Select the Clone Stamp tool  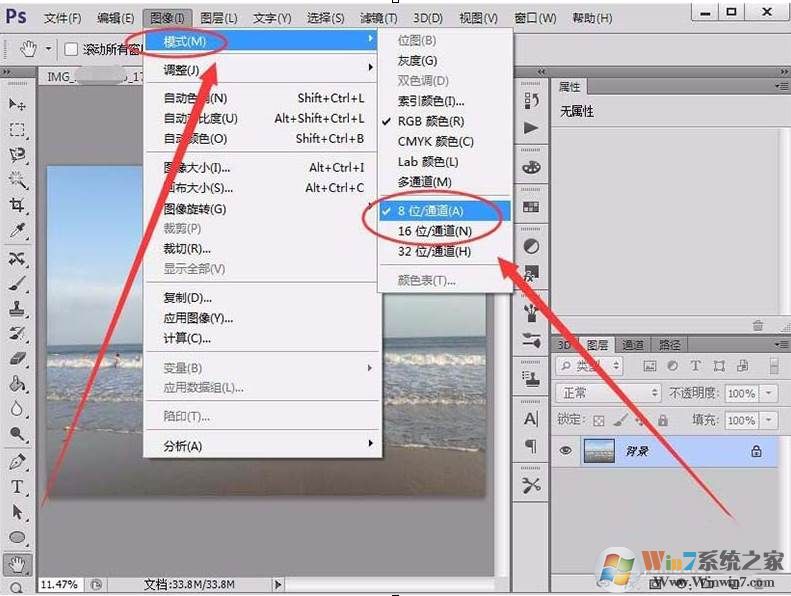click(17, 308)
